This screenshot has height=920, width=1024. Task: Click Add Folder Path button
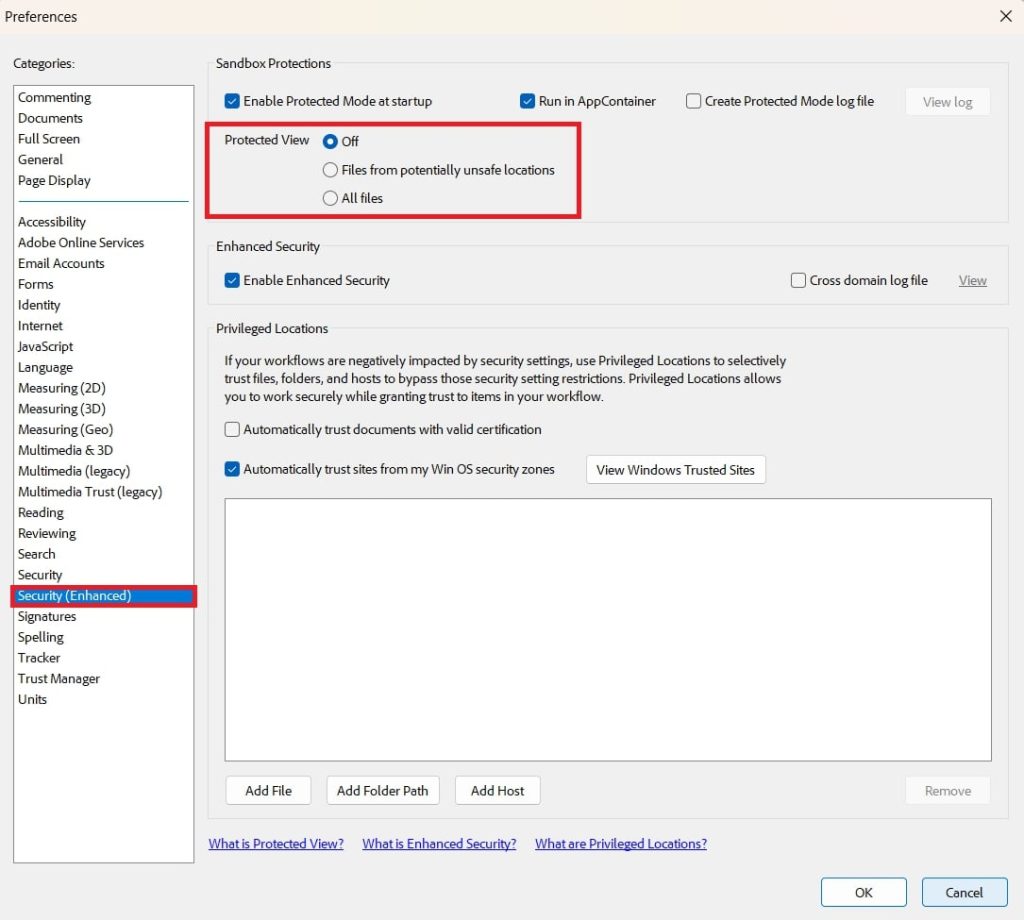pyautogui.click(x=383, y=791)
